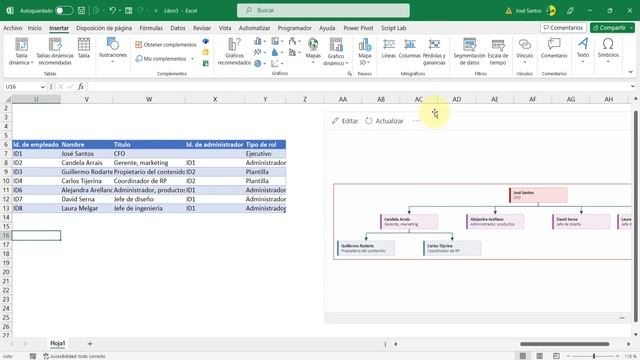
Task: Click Gráficos recomendados icon
Action: coord(234,51)
